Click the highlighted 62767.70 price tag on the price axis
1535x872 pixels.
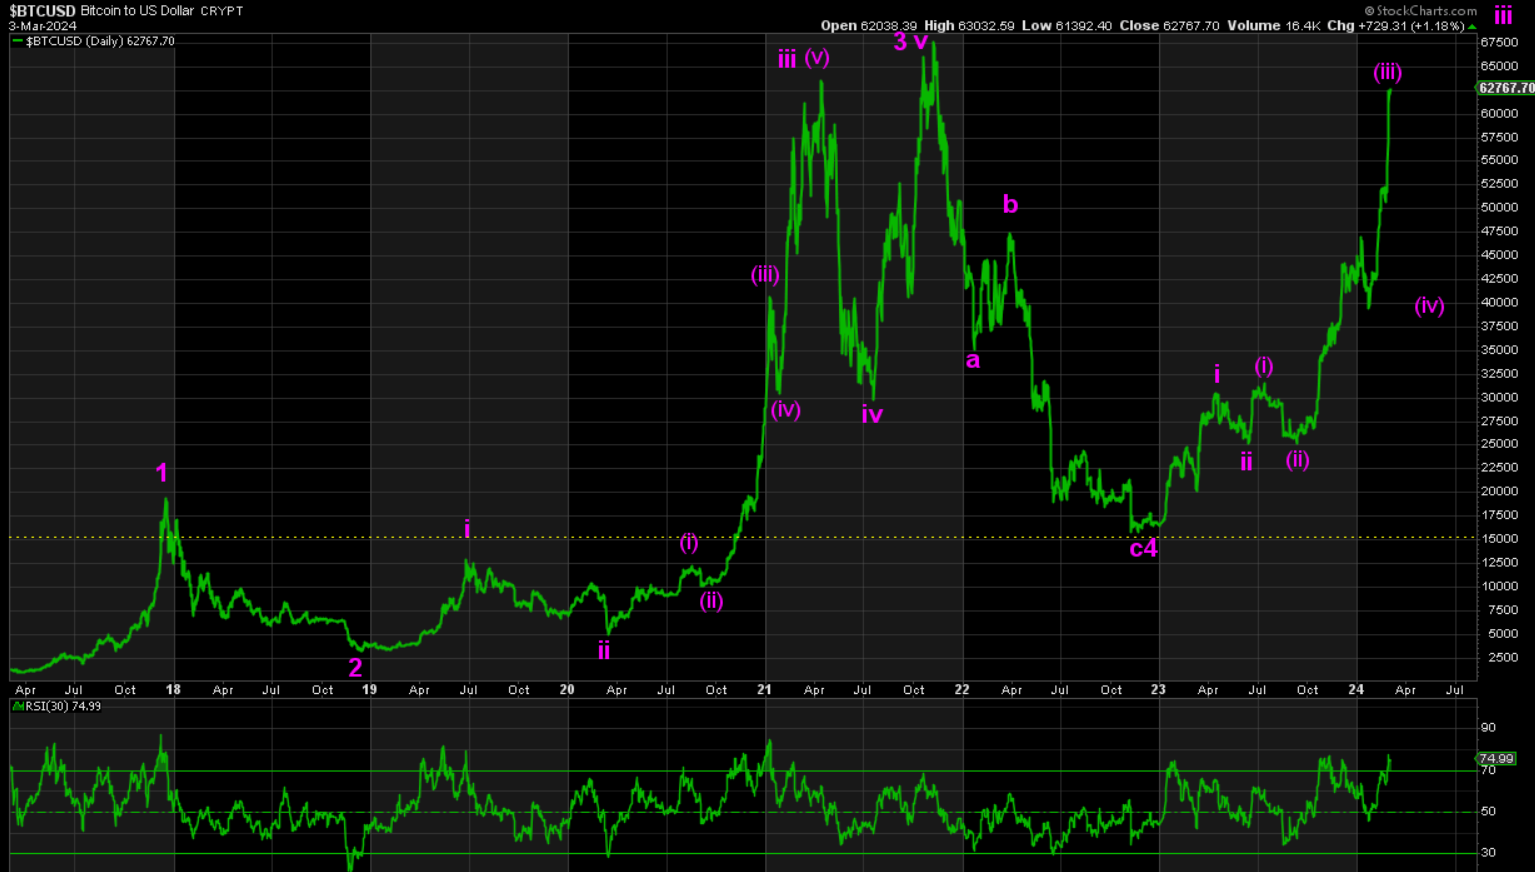click(x=1505, y=88)
